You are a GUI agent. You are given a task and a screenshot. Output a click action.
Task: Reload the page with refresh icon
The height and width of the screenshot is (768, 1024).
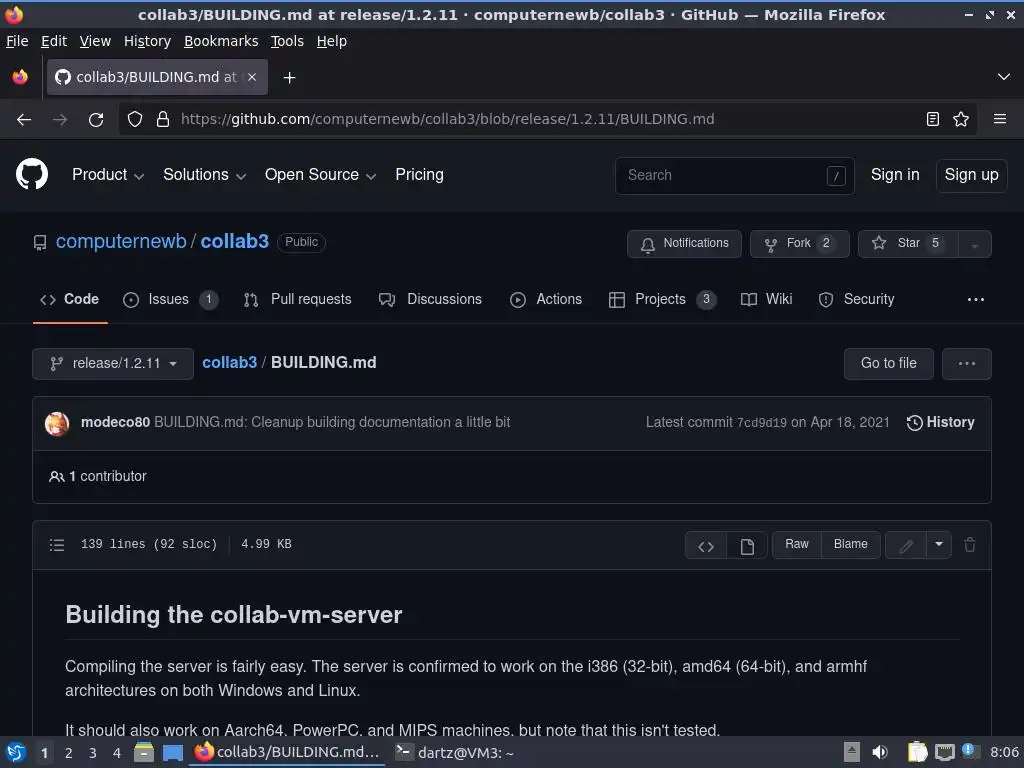coord(96,120)
